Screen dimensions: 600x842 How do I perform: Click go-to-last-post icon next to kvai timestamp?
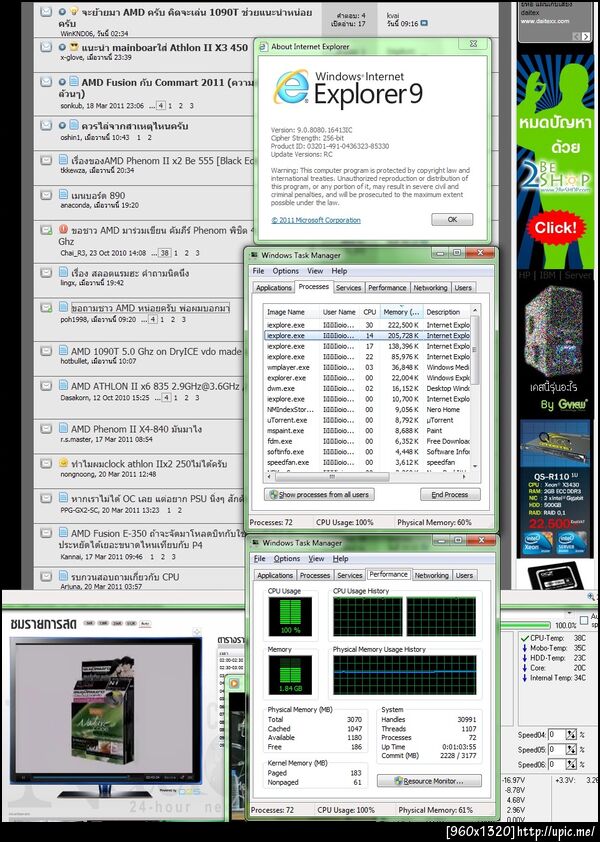pos(424,24)
